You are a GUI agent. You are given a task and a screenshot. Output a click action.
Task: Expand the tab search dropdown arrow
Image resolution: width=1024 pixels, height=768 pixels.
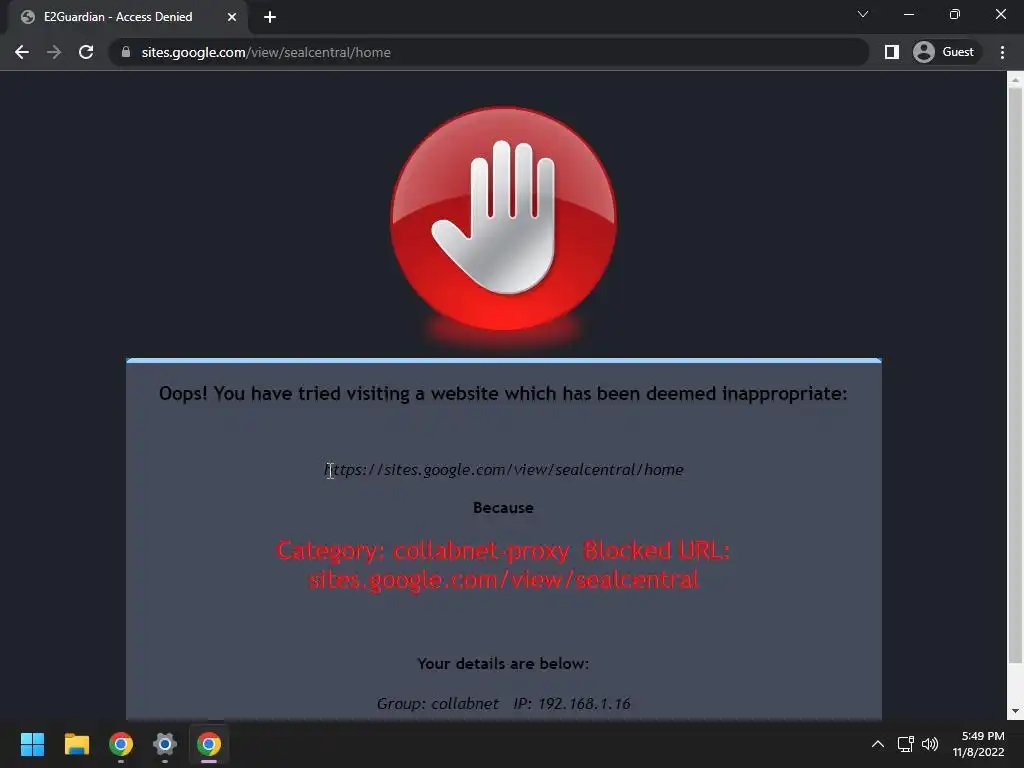tap(863, 14)
